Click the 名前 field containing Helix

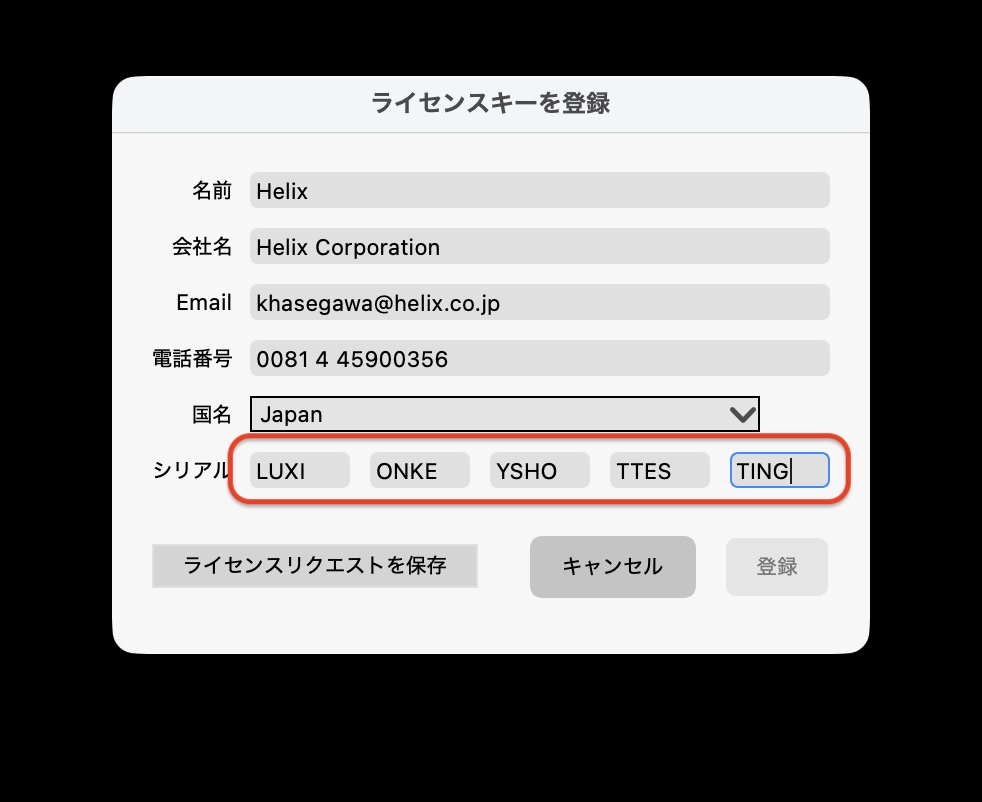pos(540,190)
